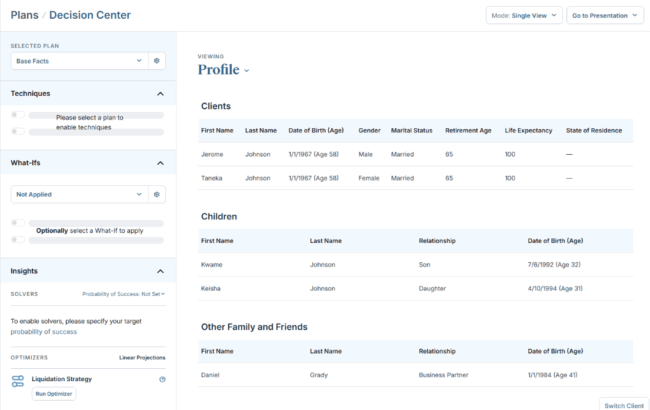The image size is (650, 410).
Task: Open the Base Facts plan dropdown
Action: pos(80,61)
